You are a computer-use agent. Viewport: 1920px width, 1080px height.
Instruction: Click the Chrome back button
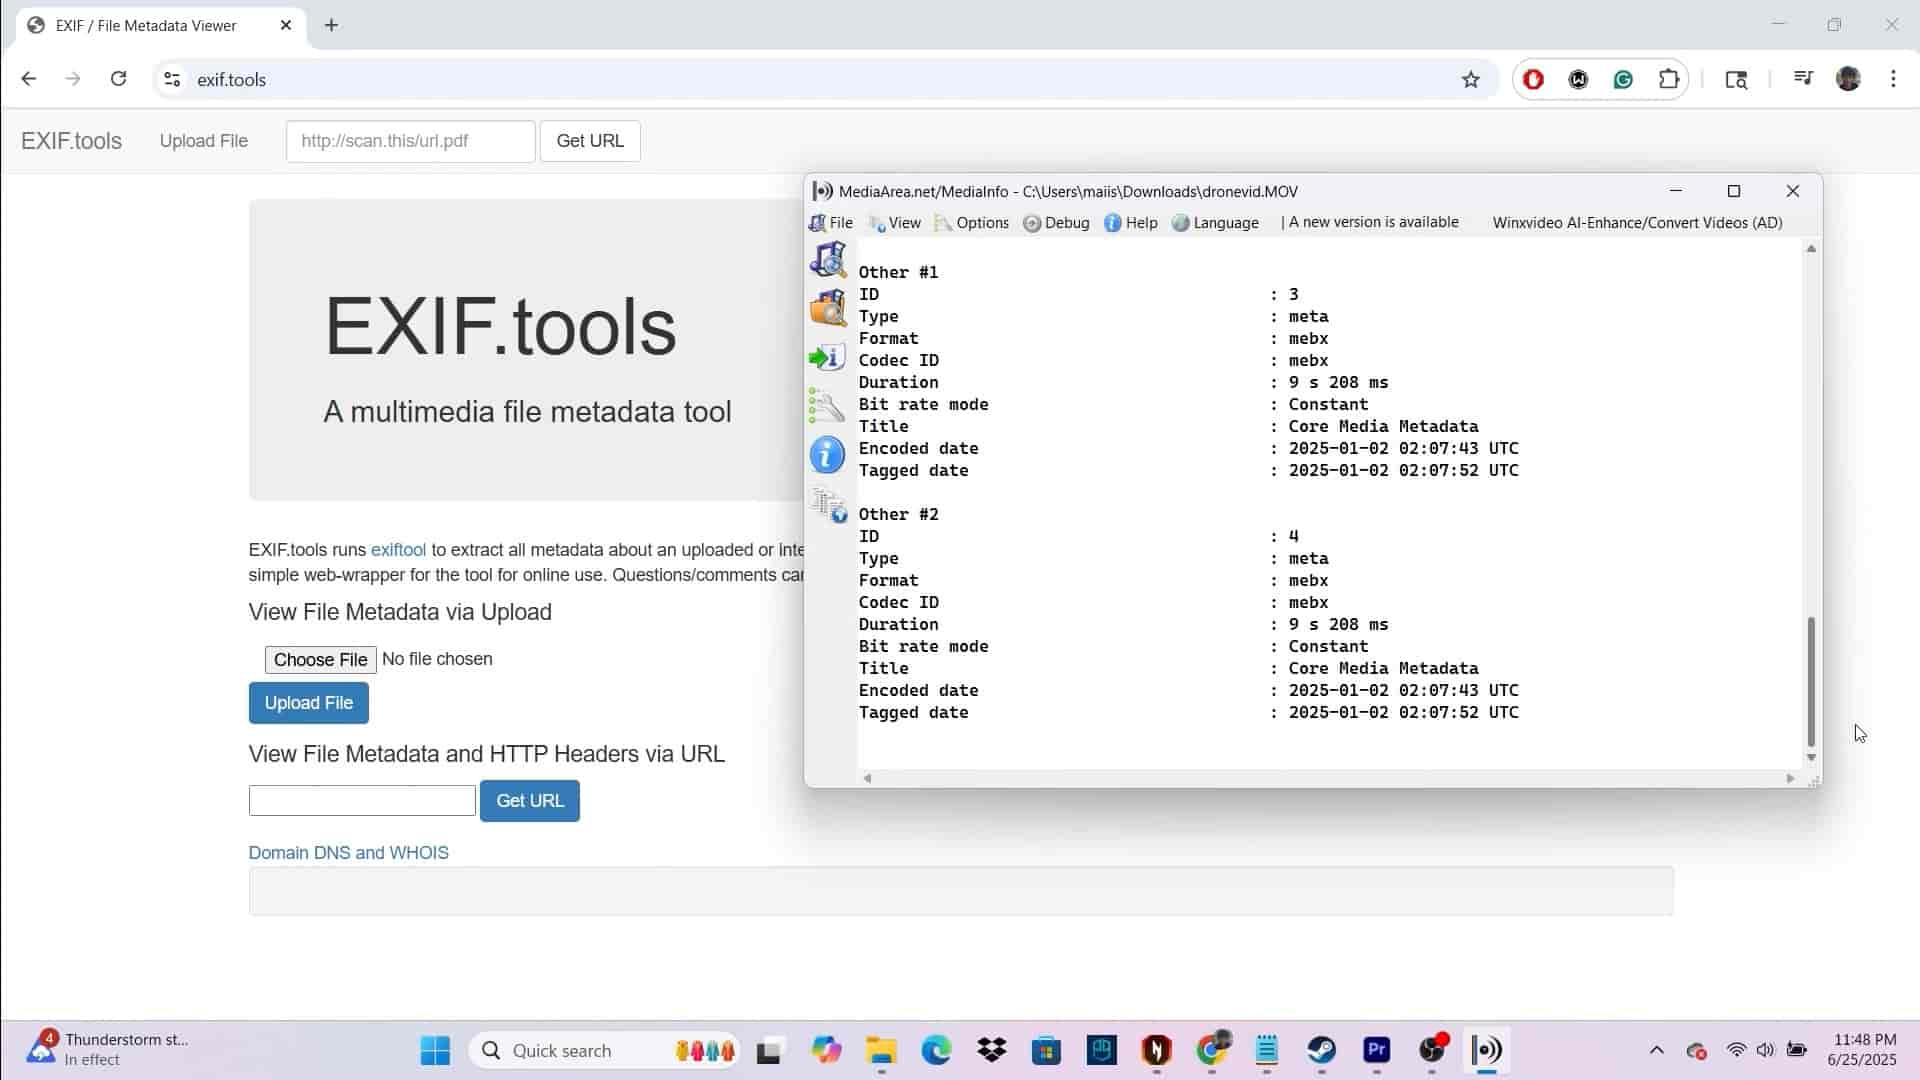coord(28,79)
